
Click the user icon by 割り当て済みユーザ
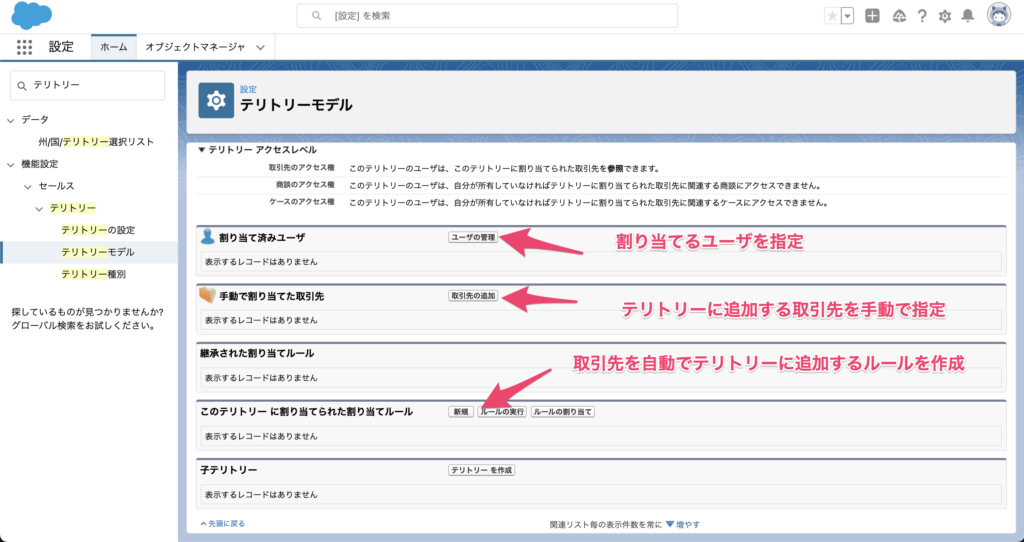[208, 236]
